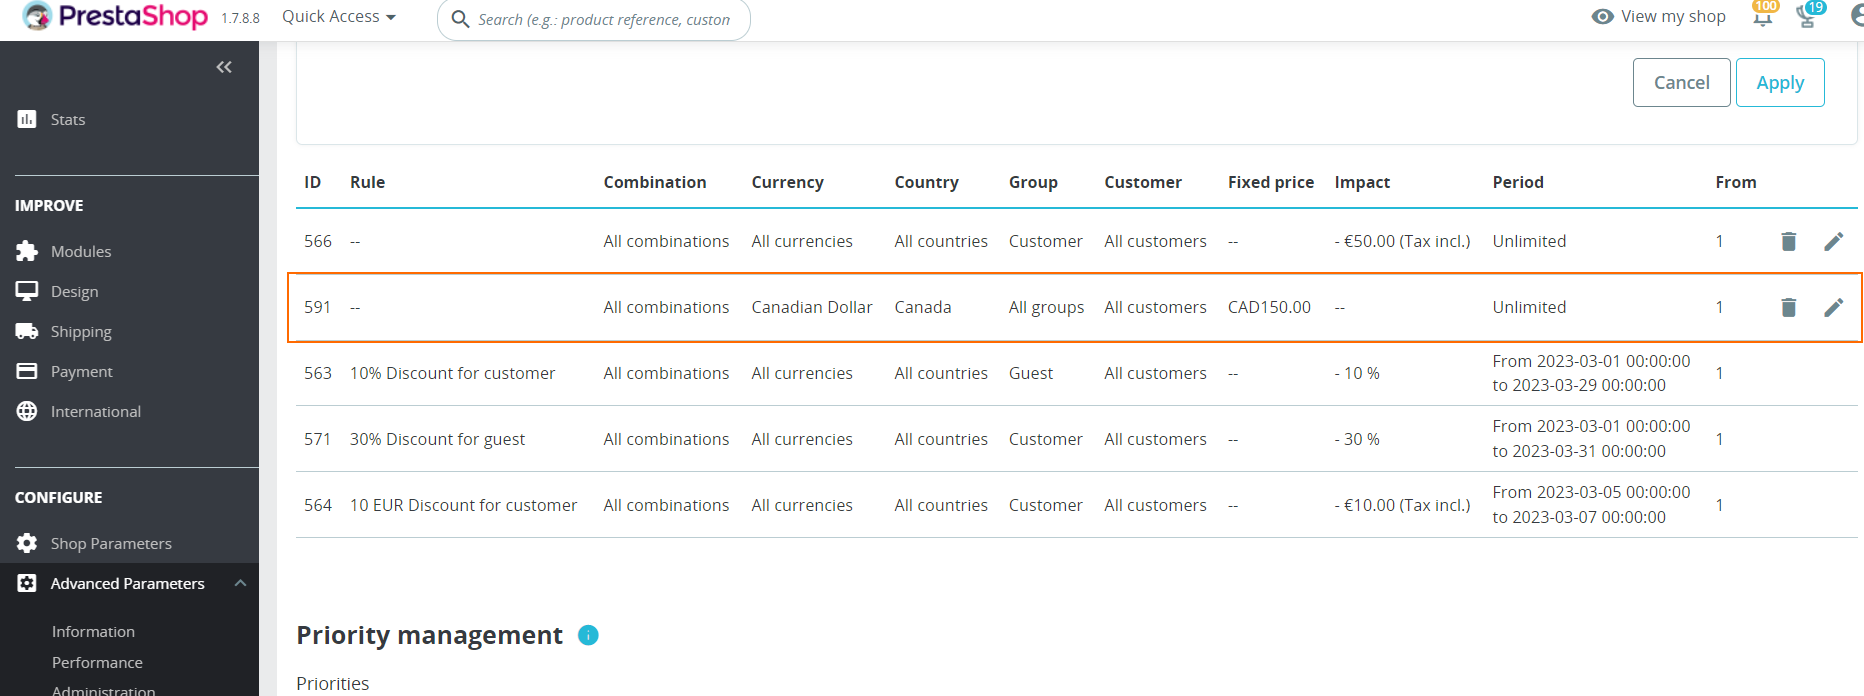Click the Apply button

1779,82
